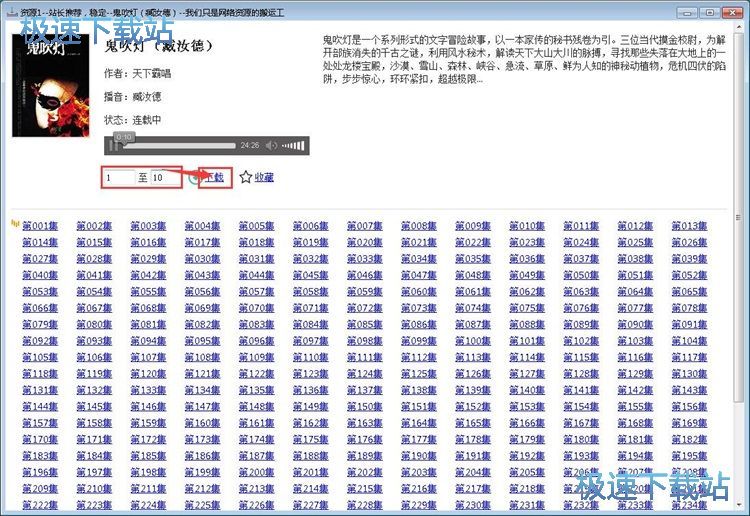The image size is (750, 516).
Task: Open episode 第026集
Action: 689,242
